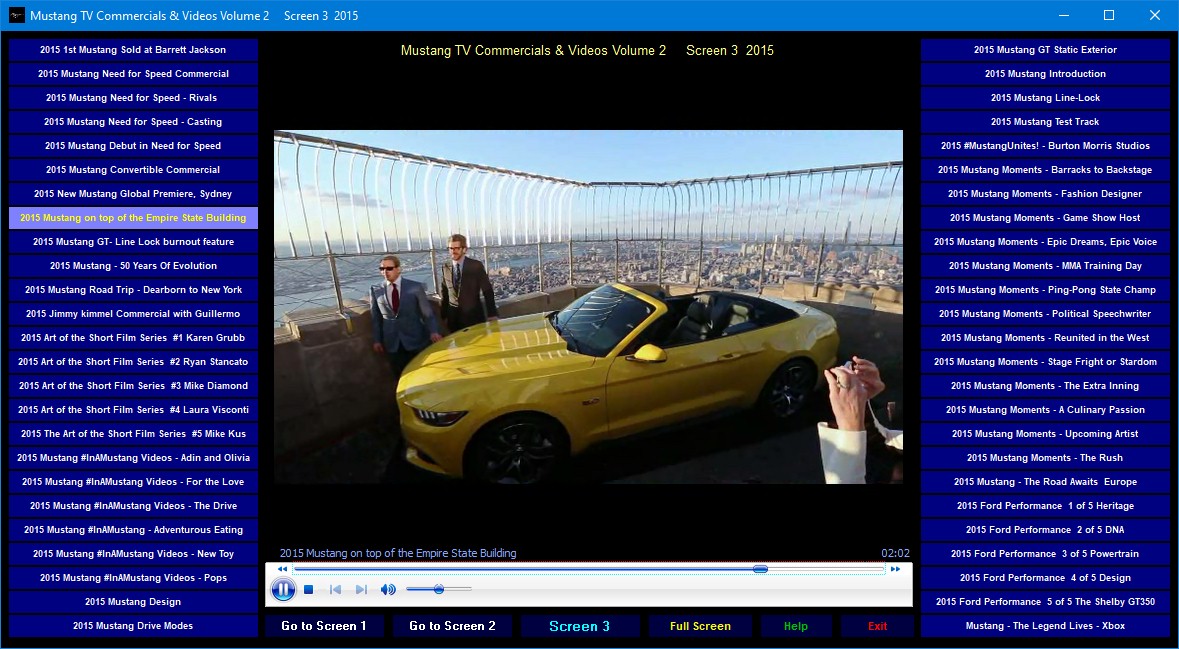
Task: Click the 02:02 elapsed time readout
Action: pyautogui.click(x=896, y=553)
